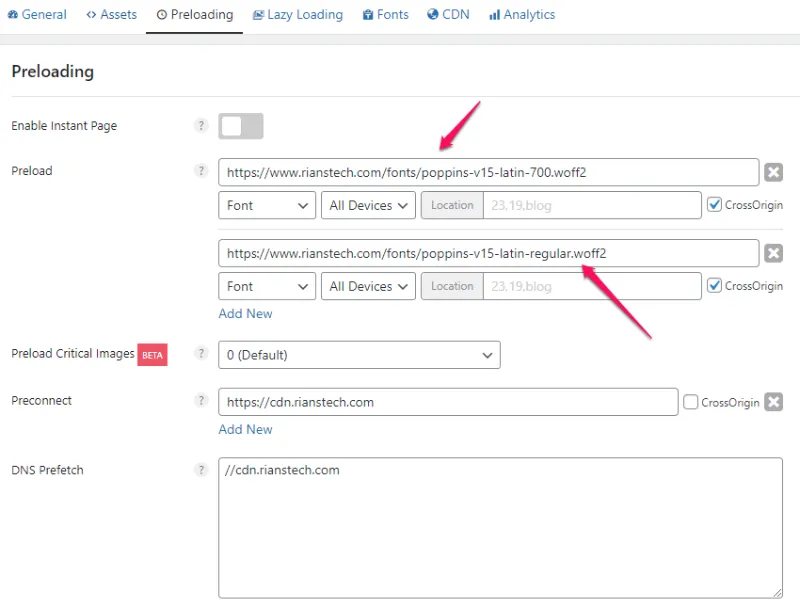Click help icon beside DNS Prefetch
The image size is (800, 607).
pyautogui.click(x=201, y=470)
